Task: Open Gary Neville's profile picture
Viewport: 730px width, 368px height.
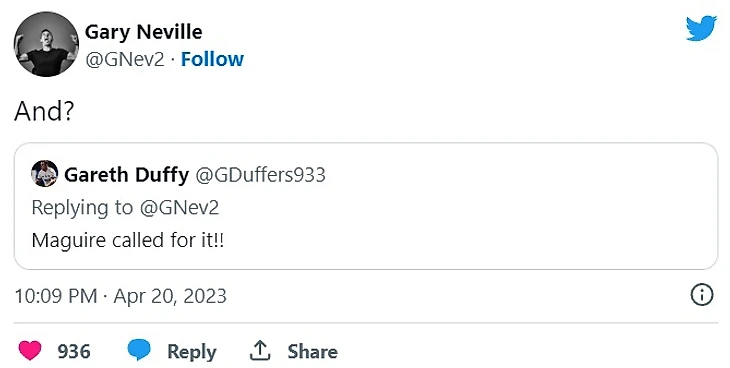Action: 46,44
